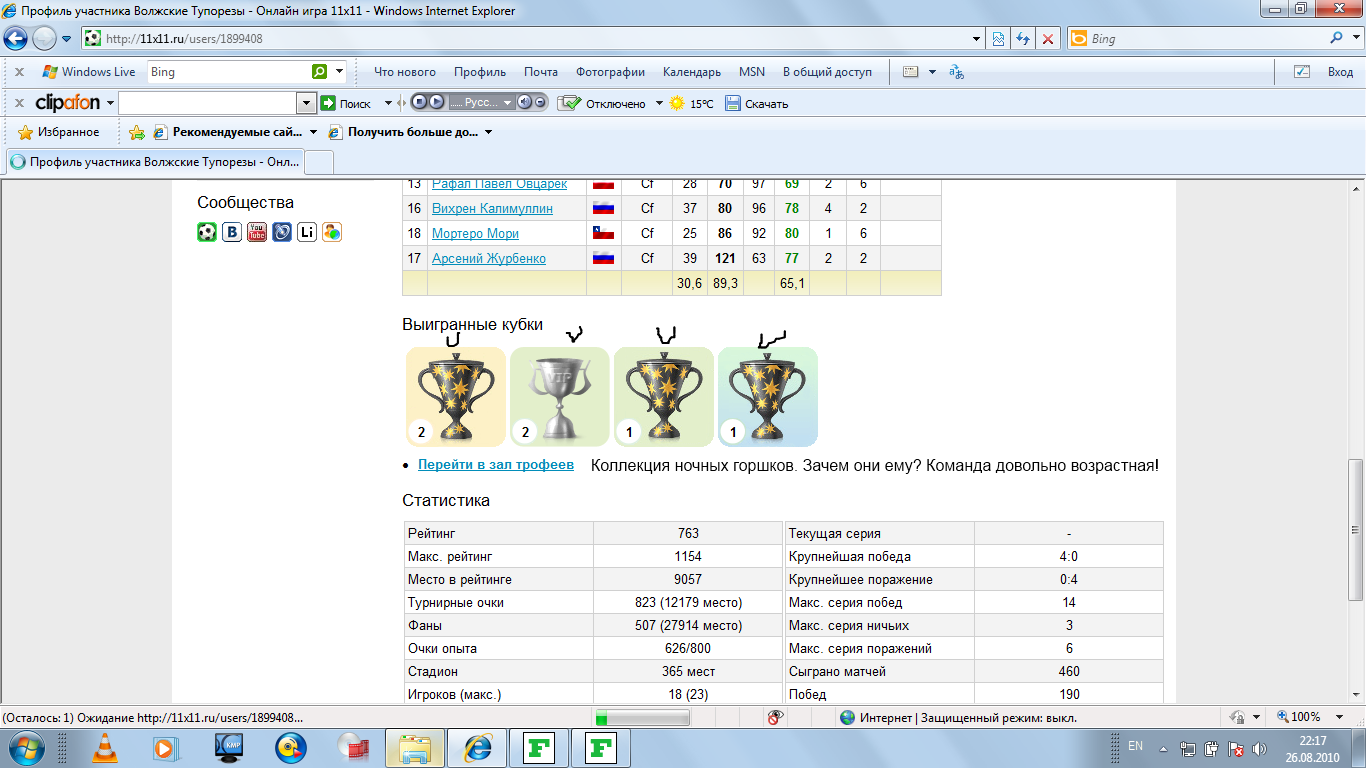Follow the Перейти в зал трофеев link
Image resolution: width=1366 pixels, height=768 pixels.
pos(495,465)
